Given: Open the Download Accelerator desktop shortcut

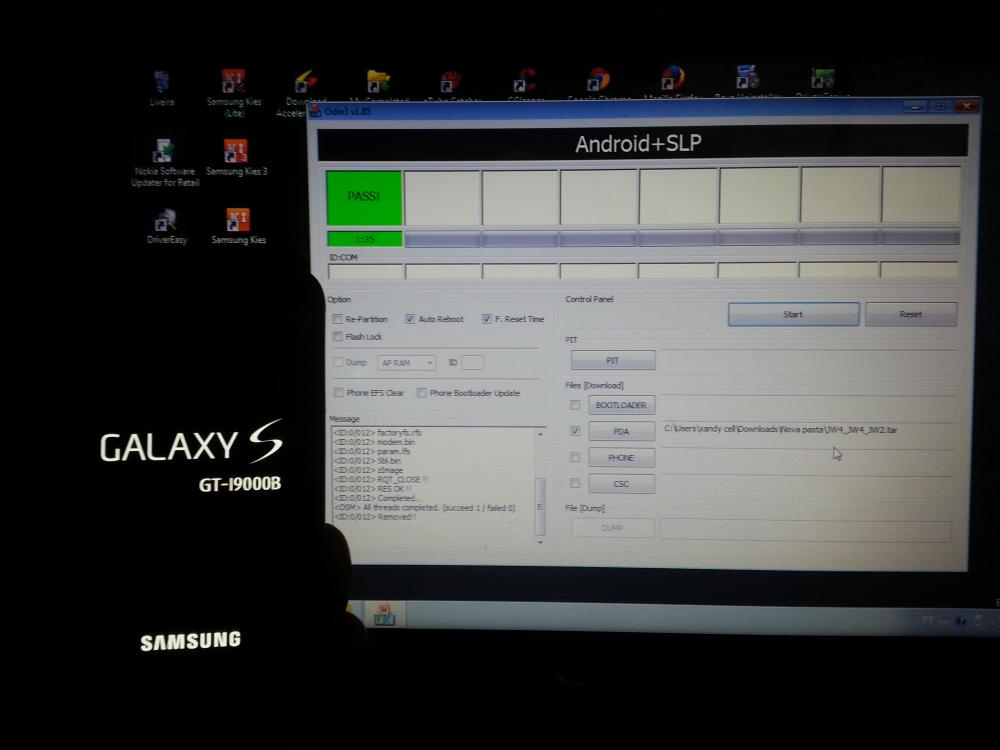Looking at the screenshot, I should tap(304, 92).
